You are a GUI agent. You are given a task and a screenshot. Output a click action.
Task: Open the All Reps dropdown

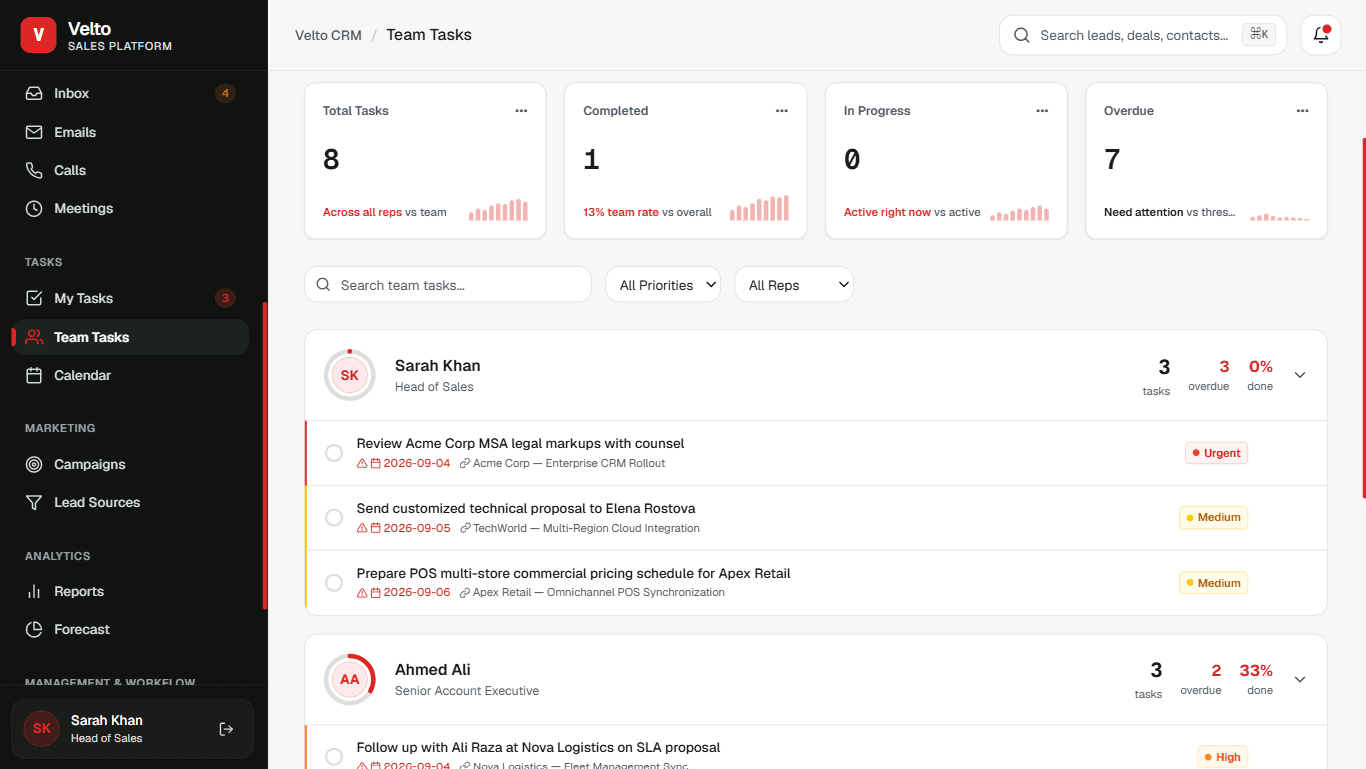794,285
